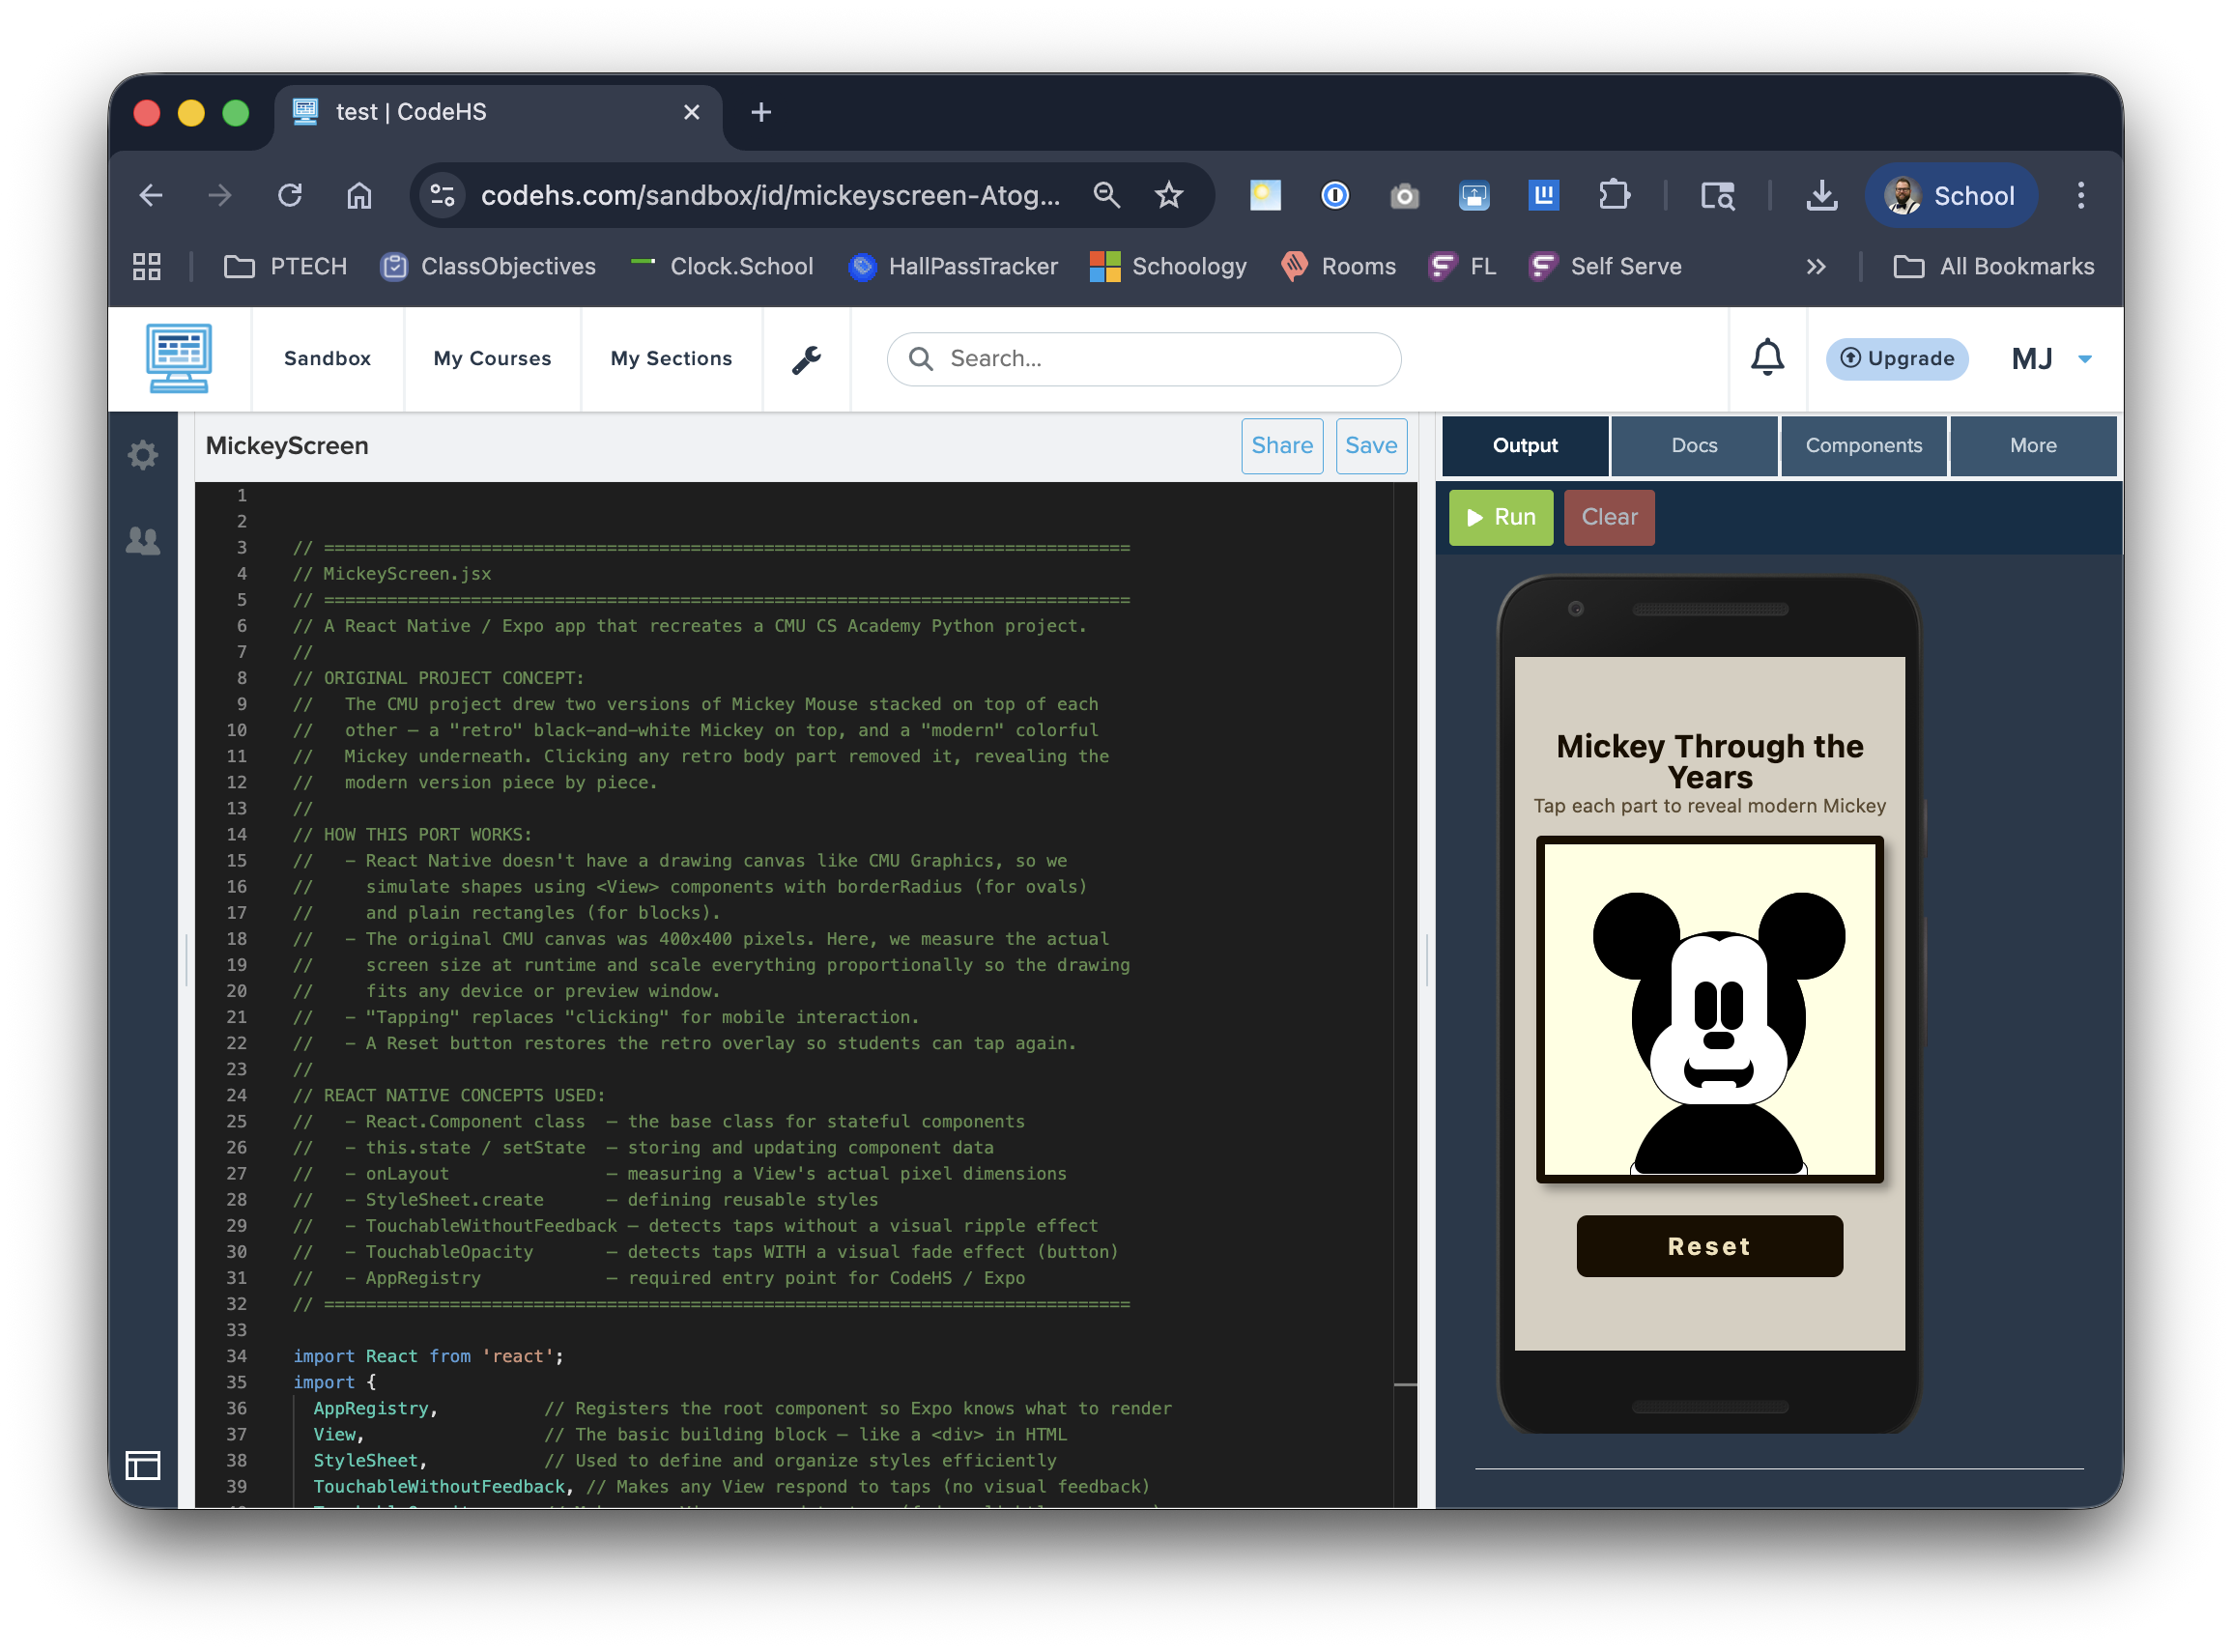Open editor settings gear in sidebar
The width and height of the screenshot is (2232, 1652).
coord(143,455)
